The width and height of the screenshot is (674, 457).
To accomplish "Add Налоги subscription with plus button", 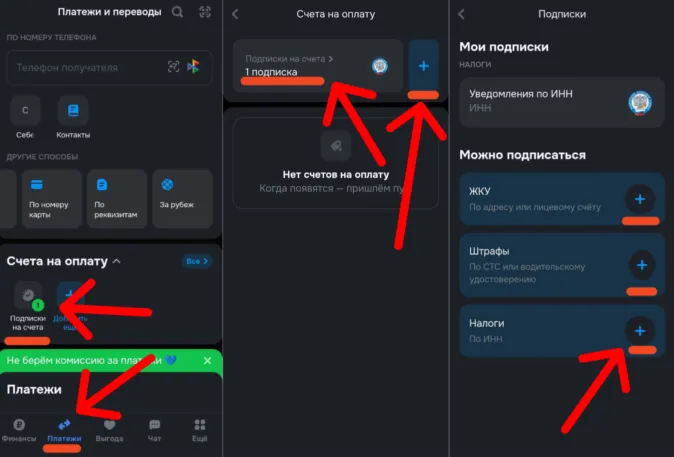I will click(640, 331).
